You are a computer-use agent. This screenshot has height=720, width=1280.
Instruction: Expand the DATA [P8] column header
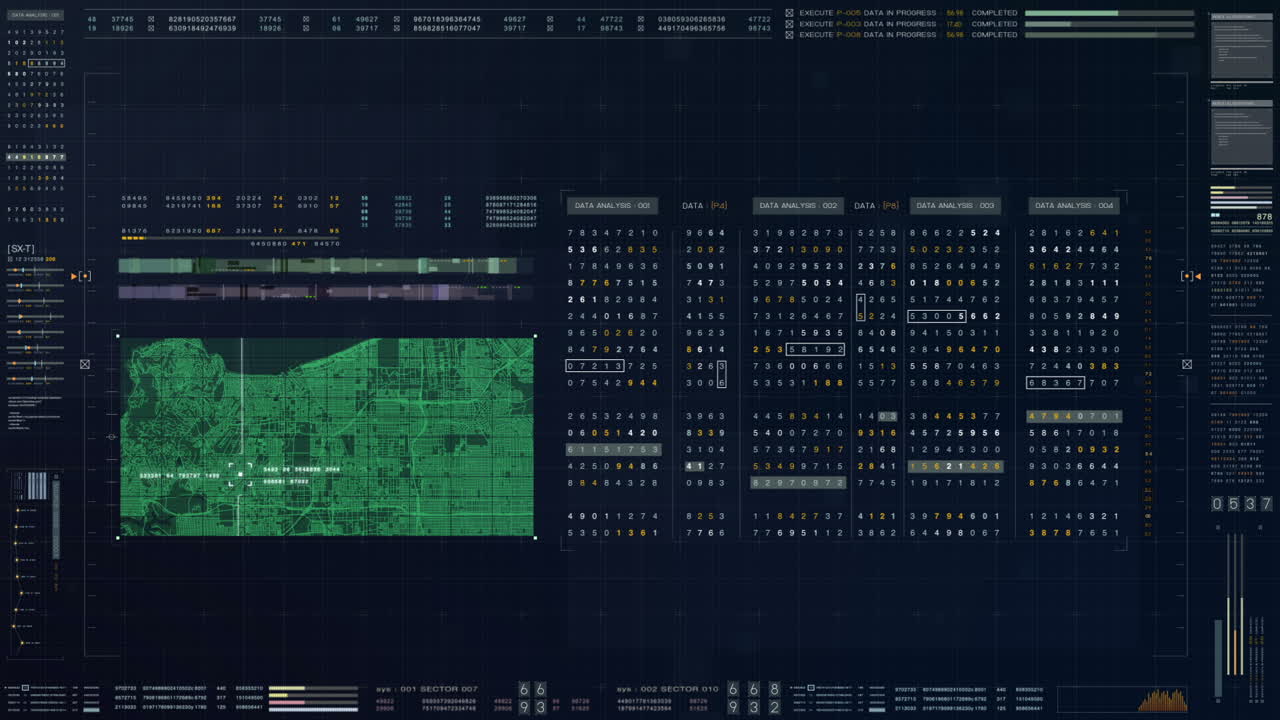[875, 205]
